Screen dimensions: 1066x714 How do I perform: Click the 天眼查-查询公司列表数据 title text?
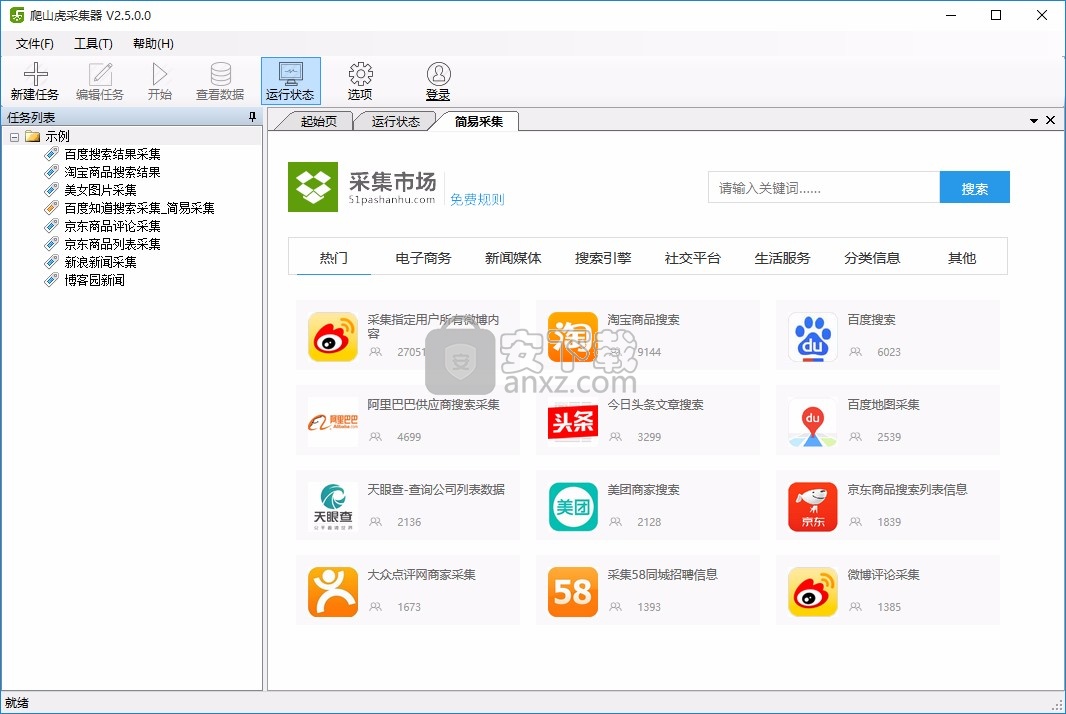(436, 490)
